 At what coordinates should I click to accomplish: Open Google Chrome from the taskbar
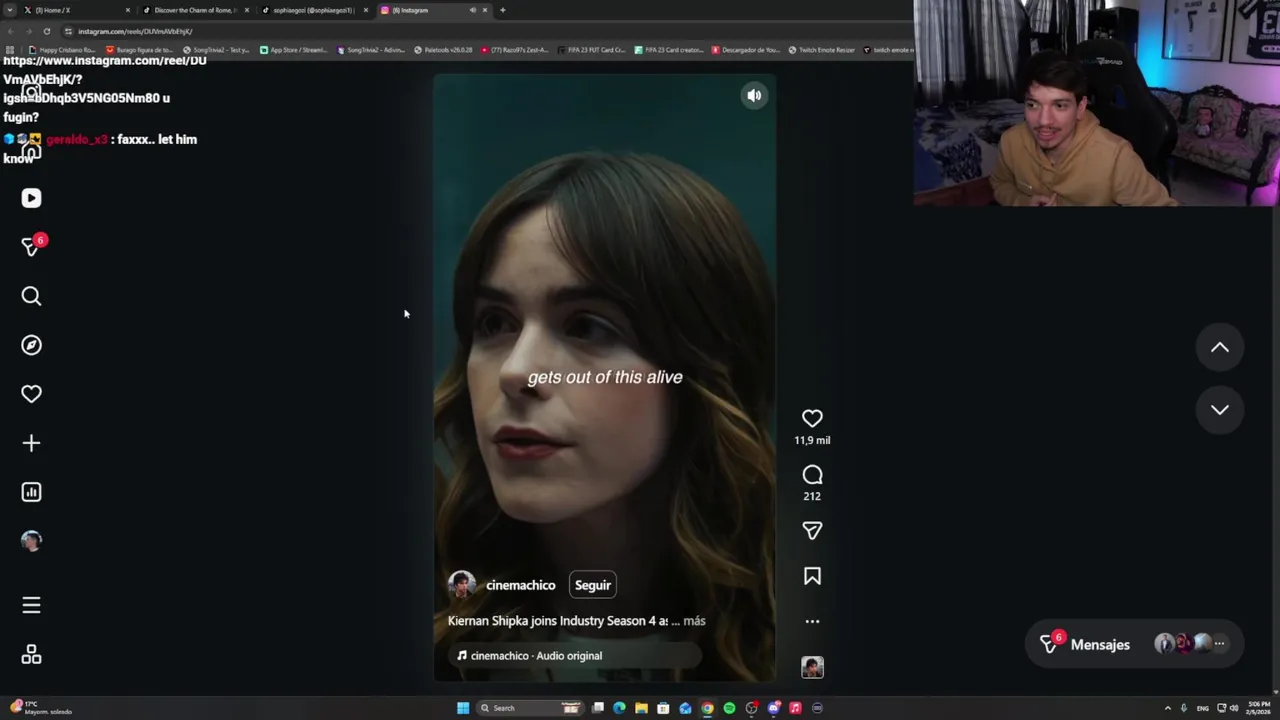pos(707,708)
